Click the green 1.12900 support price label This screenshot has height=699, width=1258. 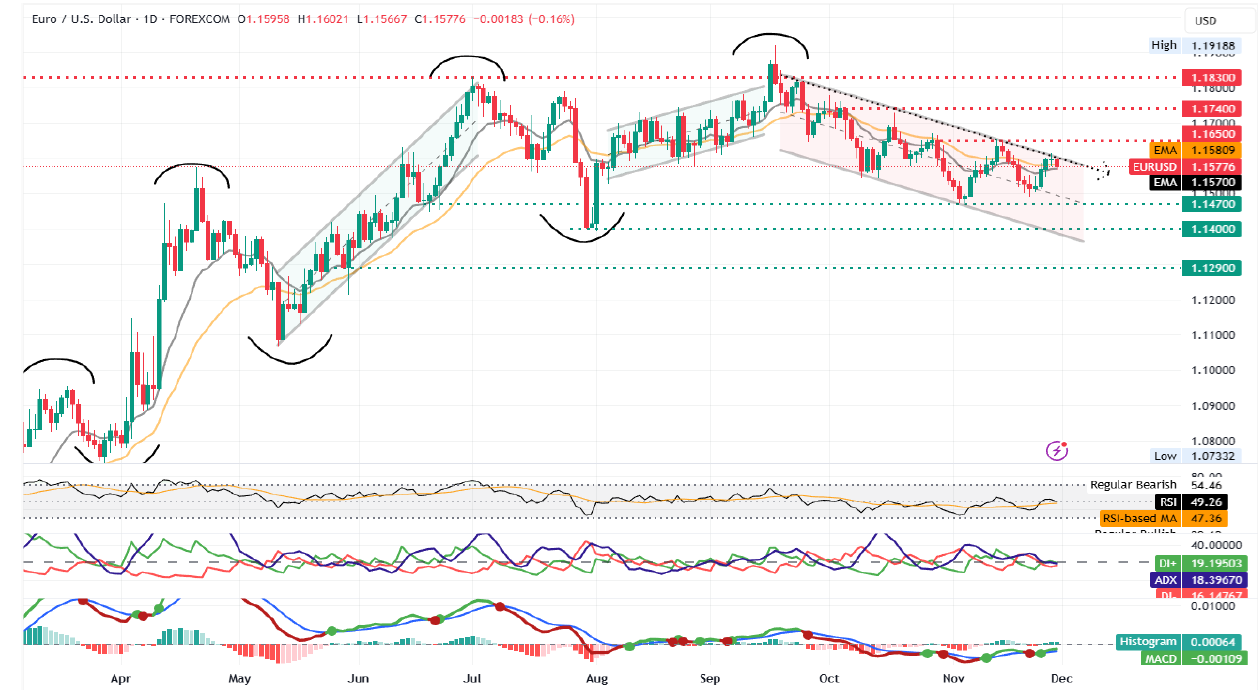pyautogui.click(x=1210, y=268)
